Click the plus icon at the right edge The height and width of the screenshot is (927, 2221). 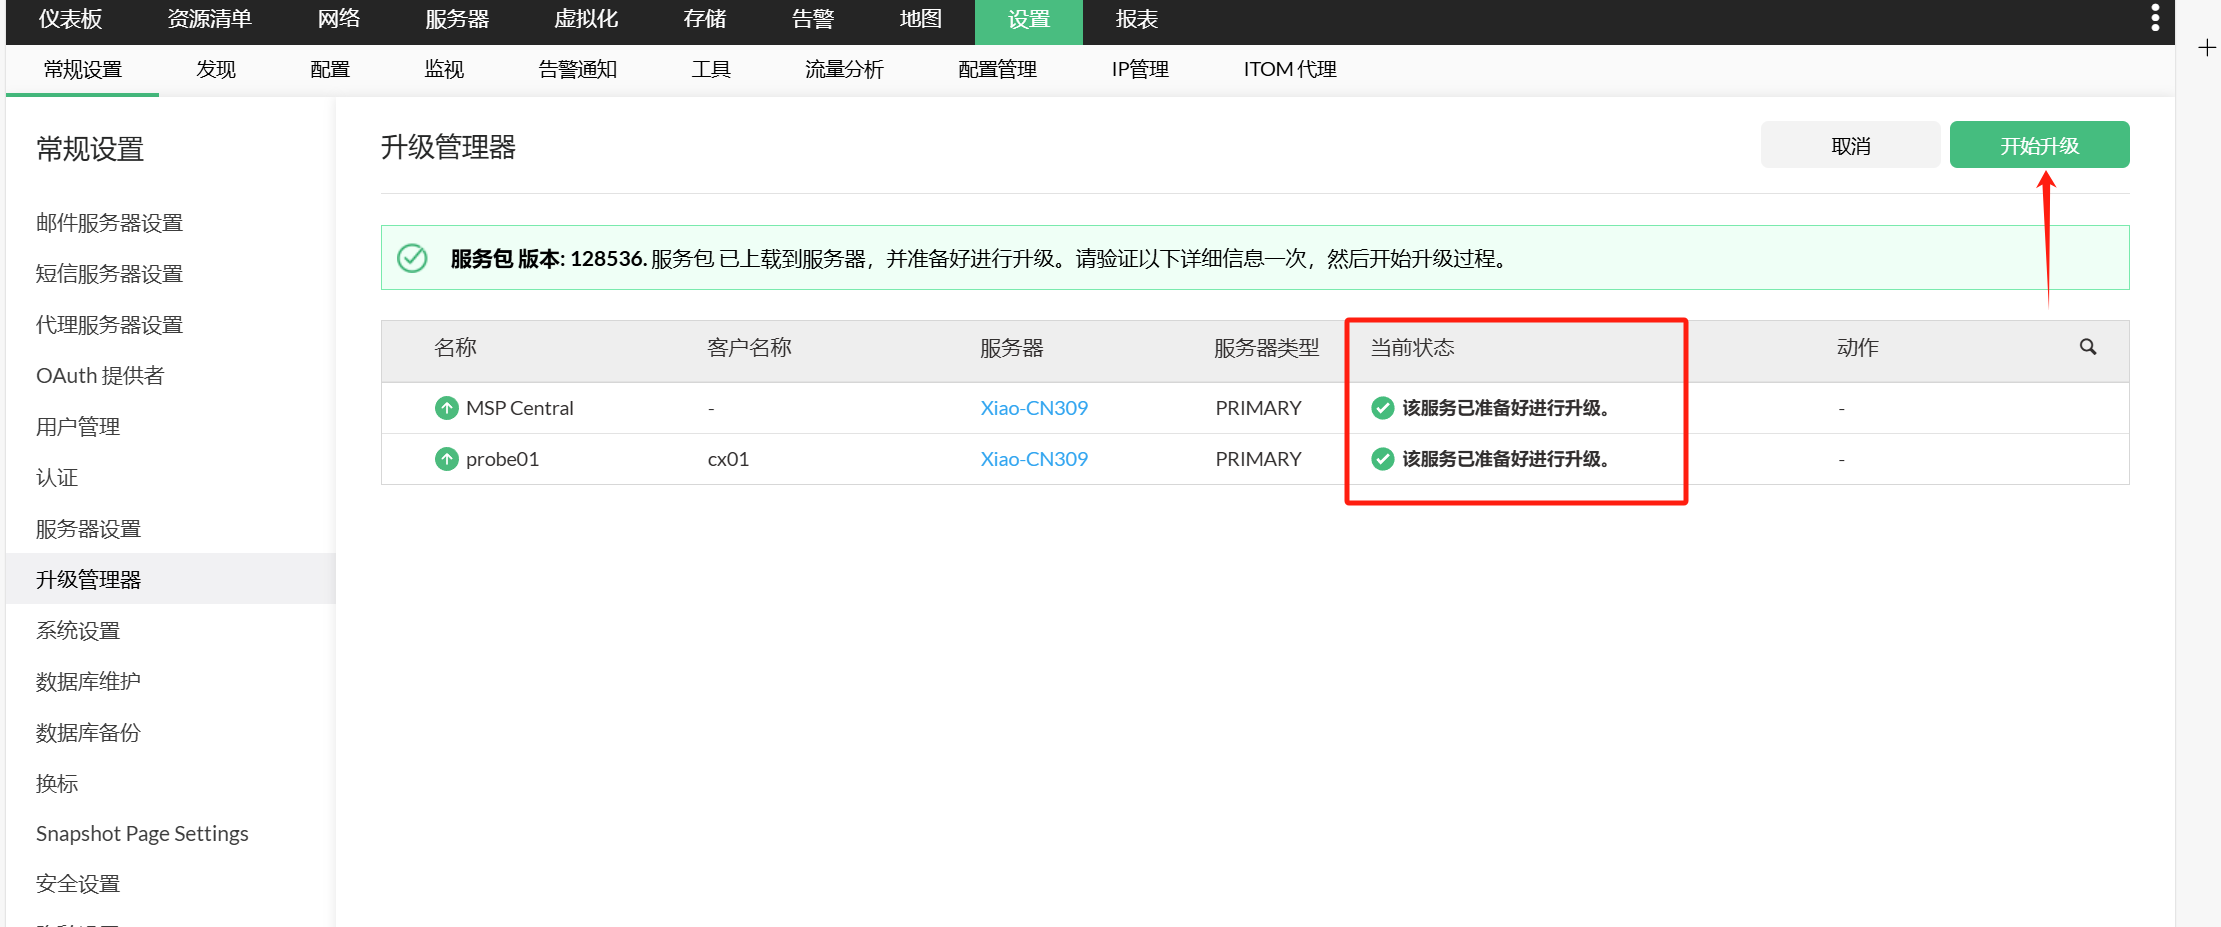tap(2207, 48)
